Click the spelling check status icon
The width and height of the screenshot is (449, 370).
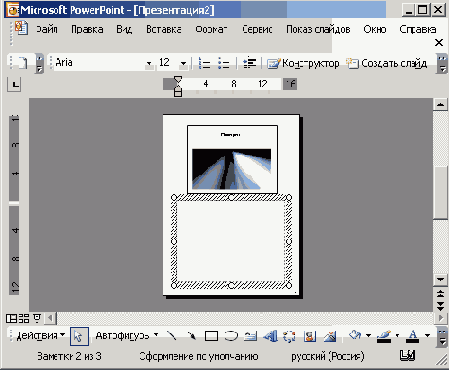407,356
